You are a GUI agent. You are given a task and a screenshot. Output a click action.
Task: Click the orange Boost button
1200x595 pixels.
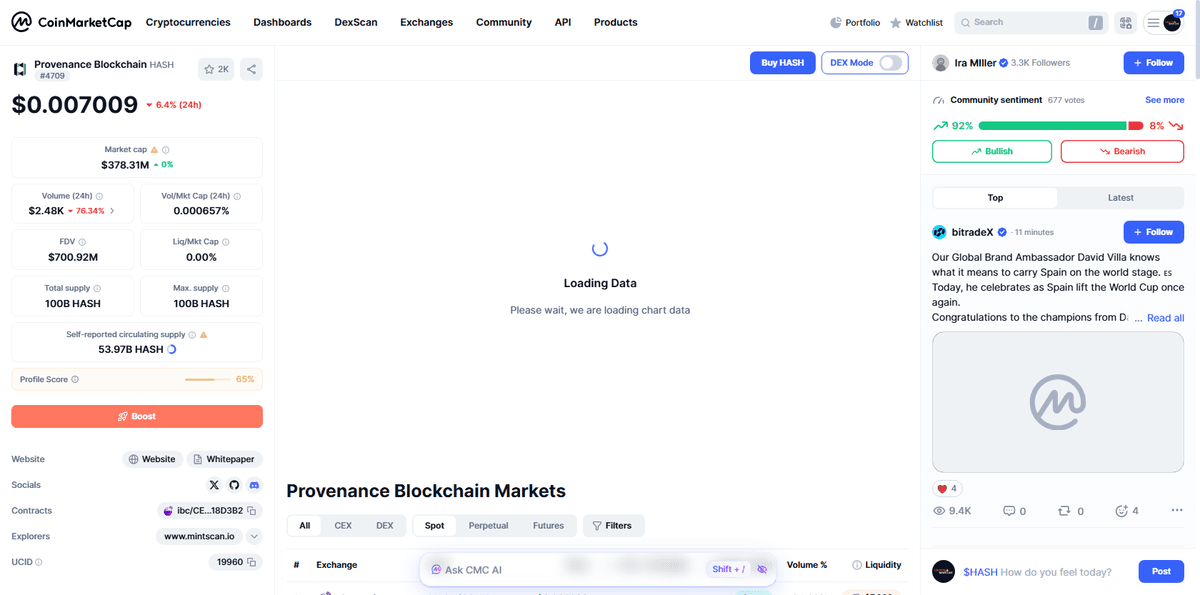tap(137, 416)
